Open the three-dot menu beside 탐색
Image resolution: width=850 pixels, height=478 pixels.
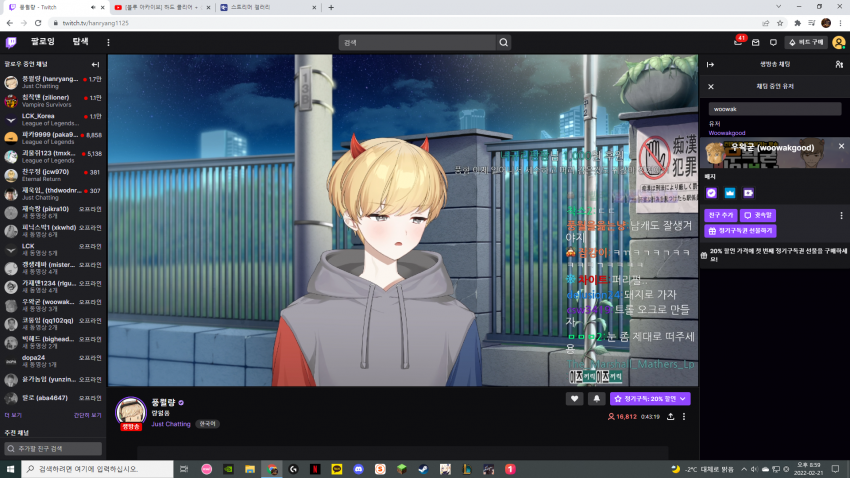click(108, 42)
